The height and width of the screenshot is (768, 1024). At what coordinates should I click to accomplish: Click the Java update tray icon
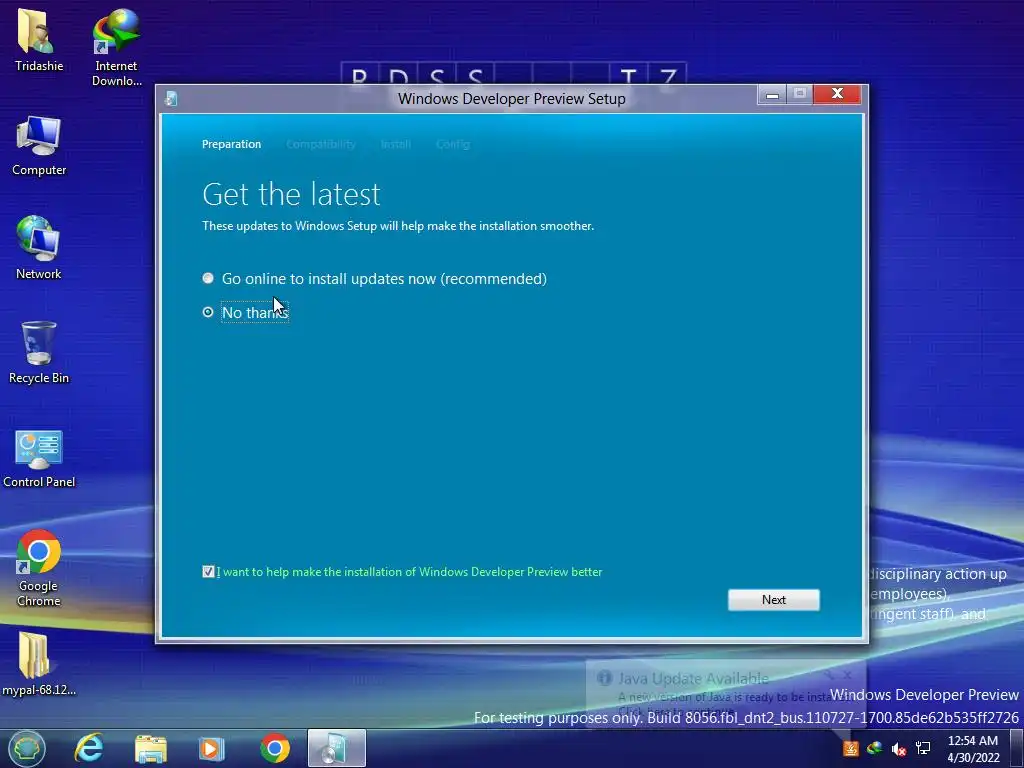pyautogui.click(x=850, y=748)
